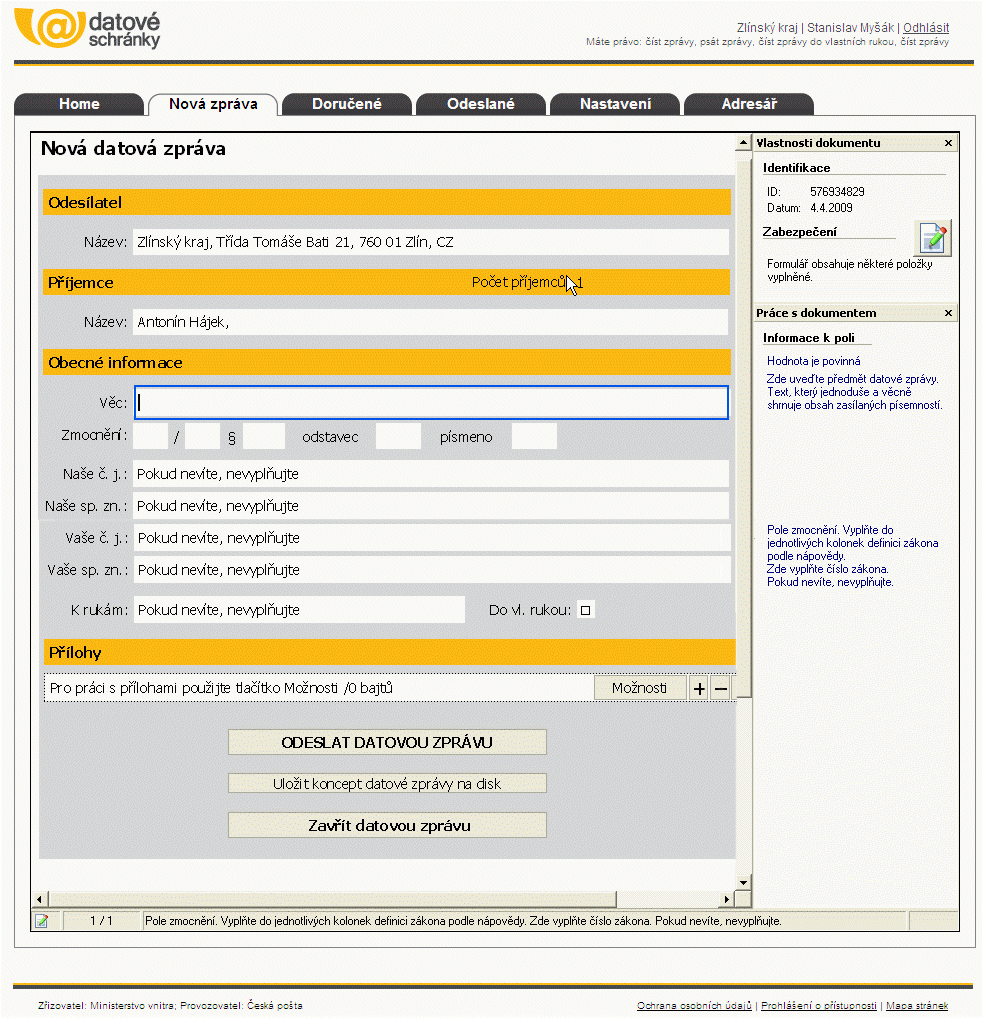Click the Datum value 4.4.2009
Viewport: 983px width, 1025px height.
point(831,208)
